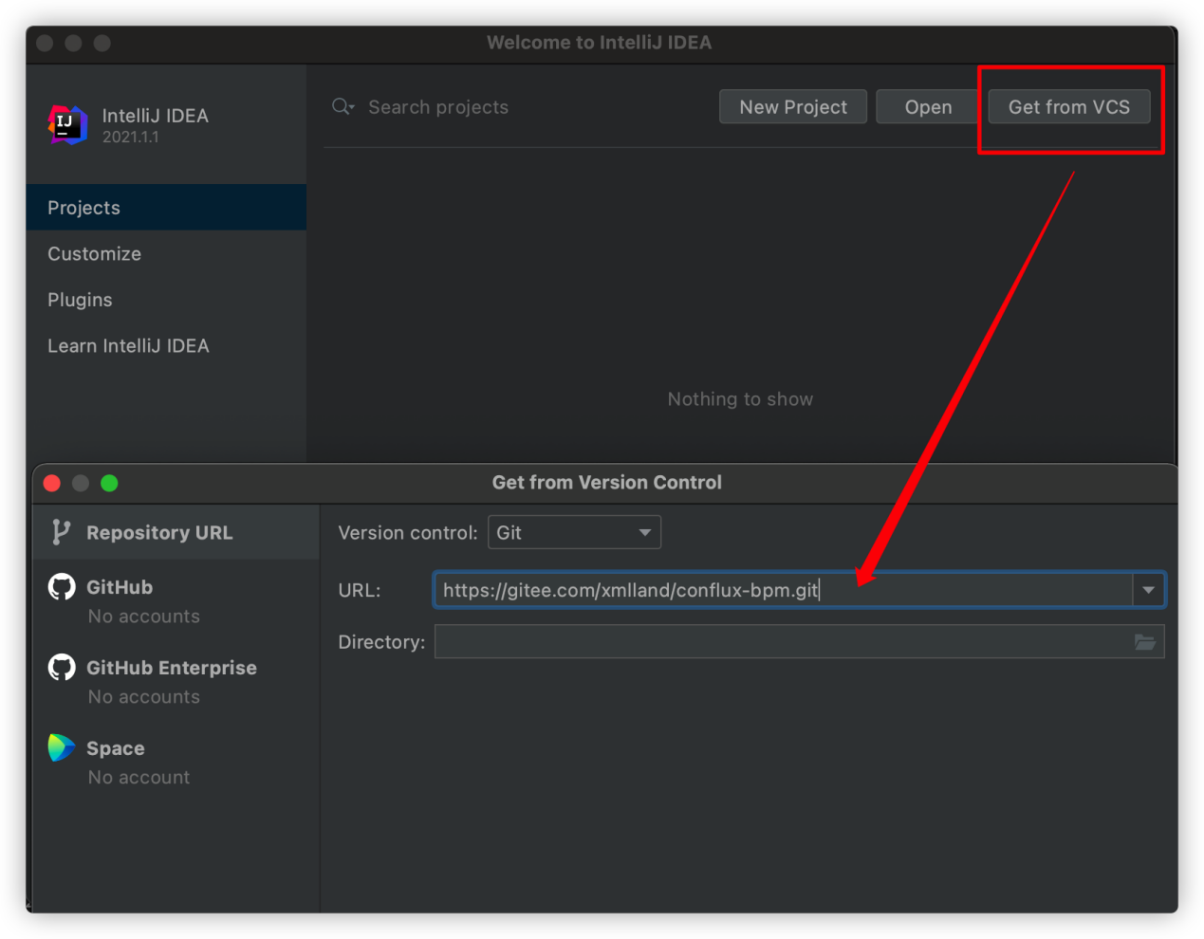
Task: Expand the URL history dropdown arrow
Action: point(1148,590)
